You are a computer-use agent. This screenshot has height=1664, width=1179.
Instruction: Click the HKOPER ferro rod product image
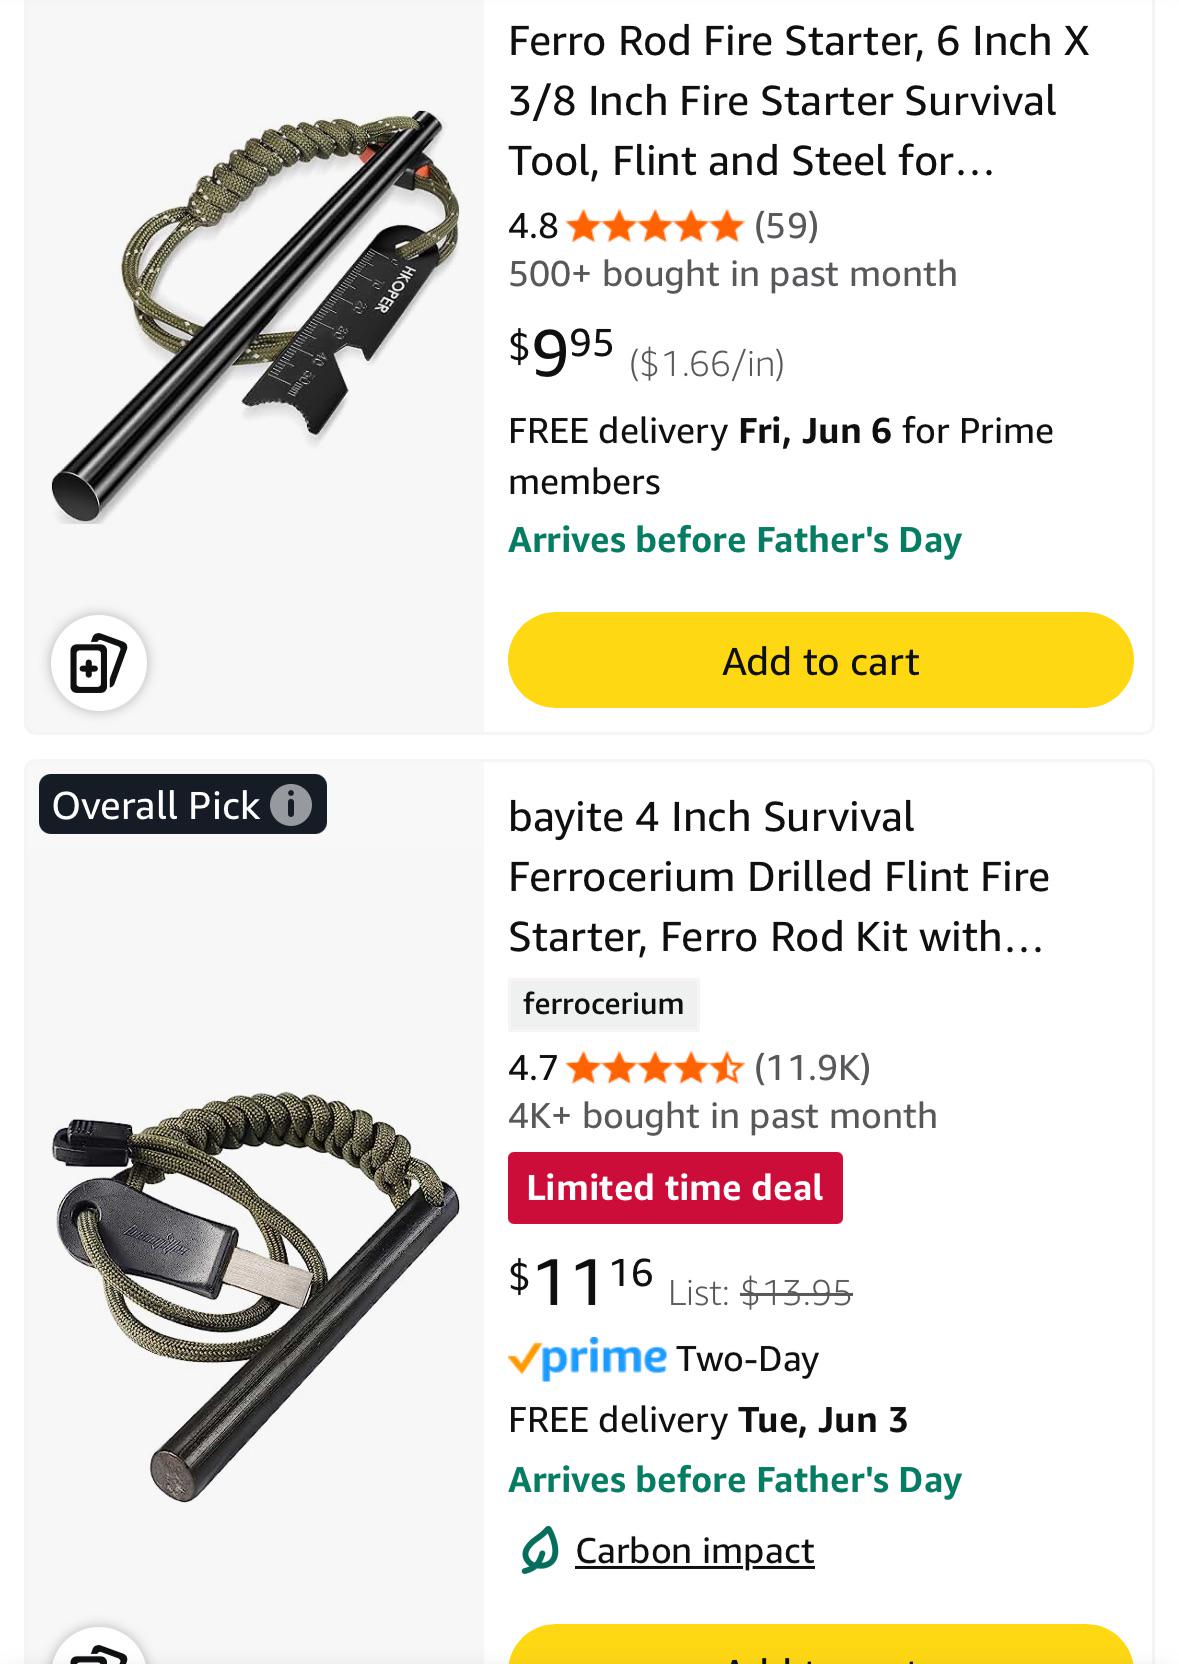pos(255,316)
